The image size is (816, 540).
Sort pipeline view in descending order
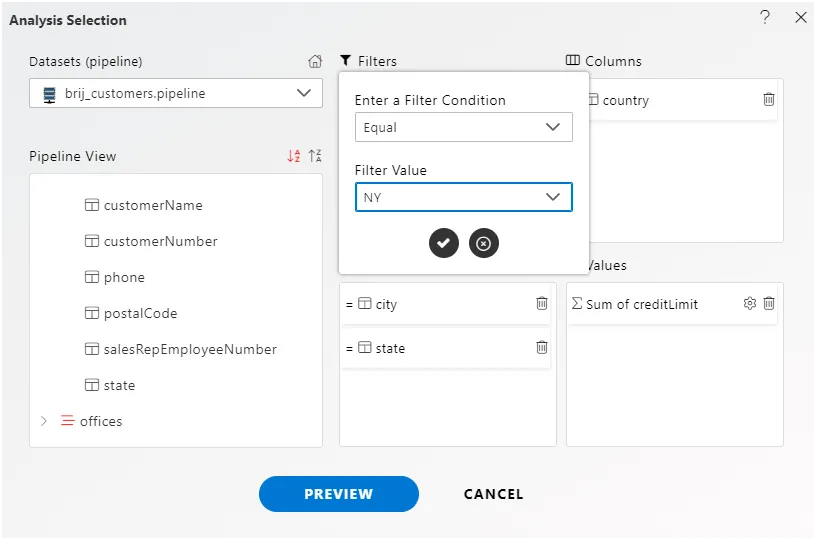pyautogui.click(x=315, y=156)
